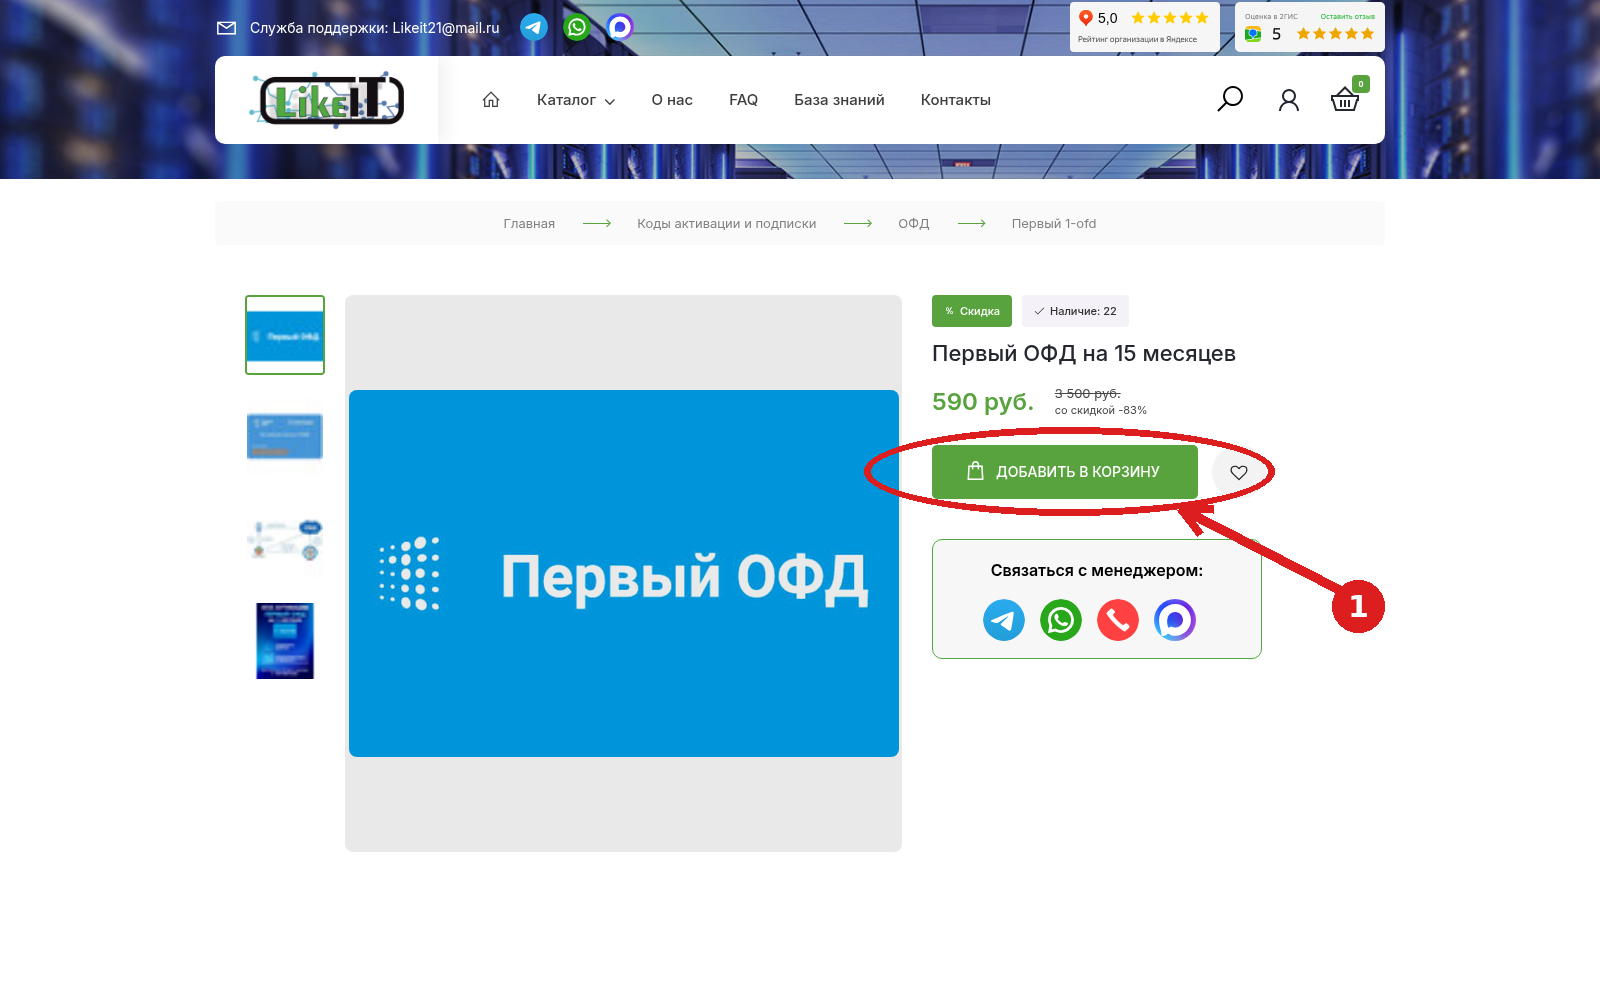Click the LikeIT logo
Image resolution: width=1600 pixels, height=1000 pixels.
327,100
